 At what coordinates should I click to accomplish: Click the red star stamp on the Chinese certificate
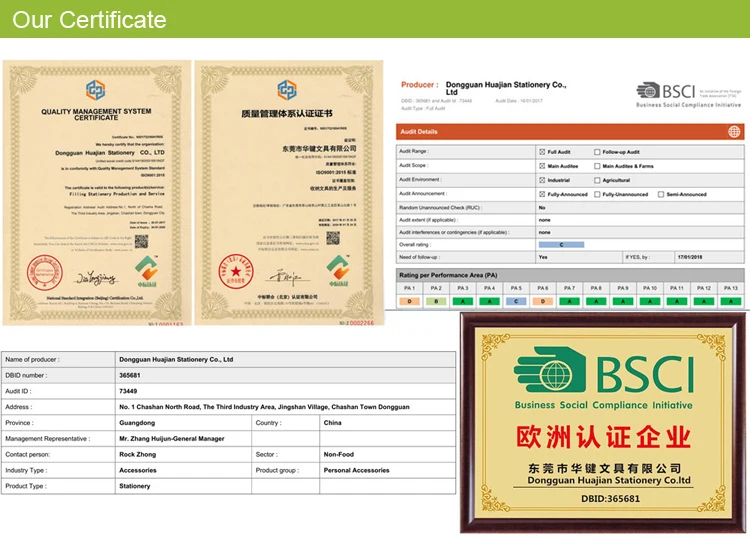(x=236, y=271)
